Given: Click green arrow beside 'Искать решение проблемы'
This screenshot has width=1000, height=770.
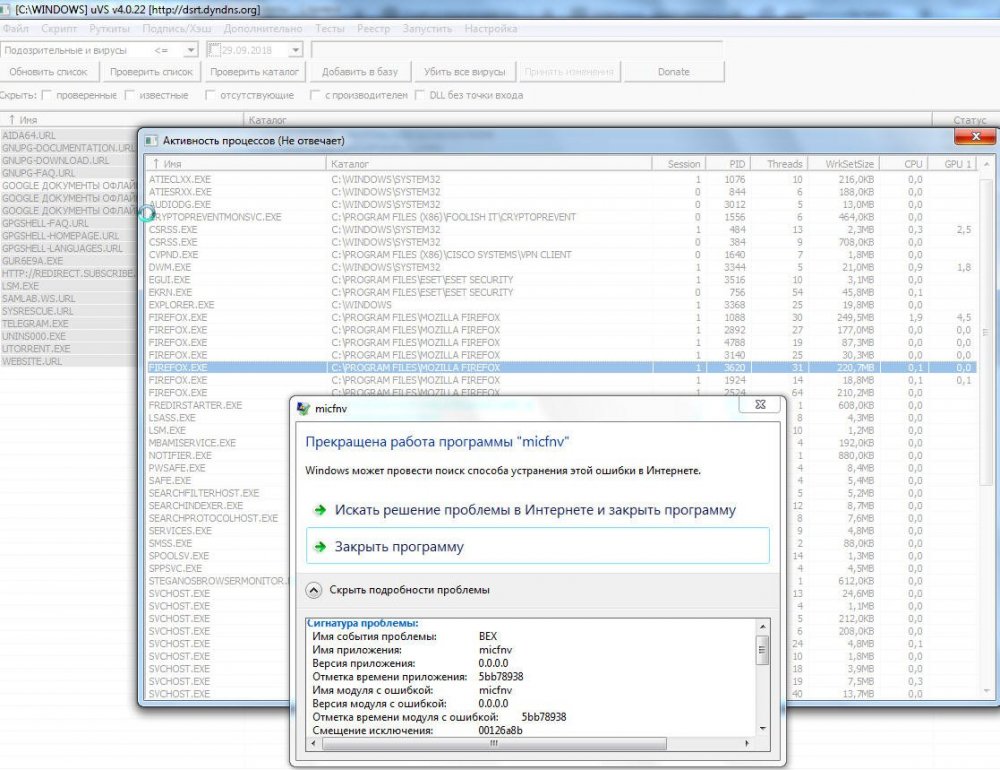Looking at the screenshot, I should [320, 510].
